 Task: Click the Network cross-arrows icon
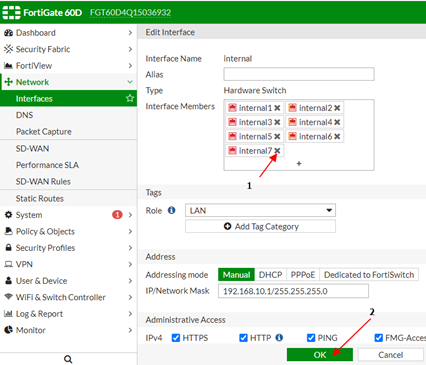(x=8, y=82)
